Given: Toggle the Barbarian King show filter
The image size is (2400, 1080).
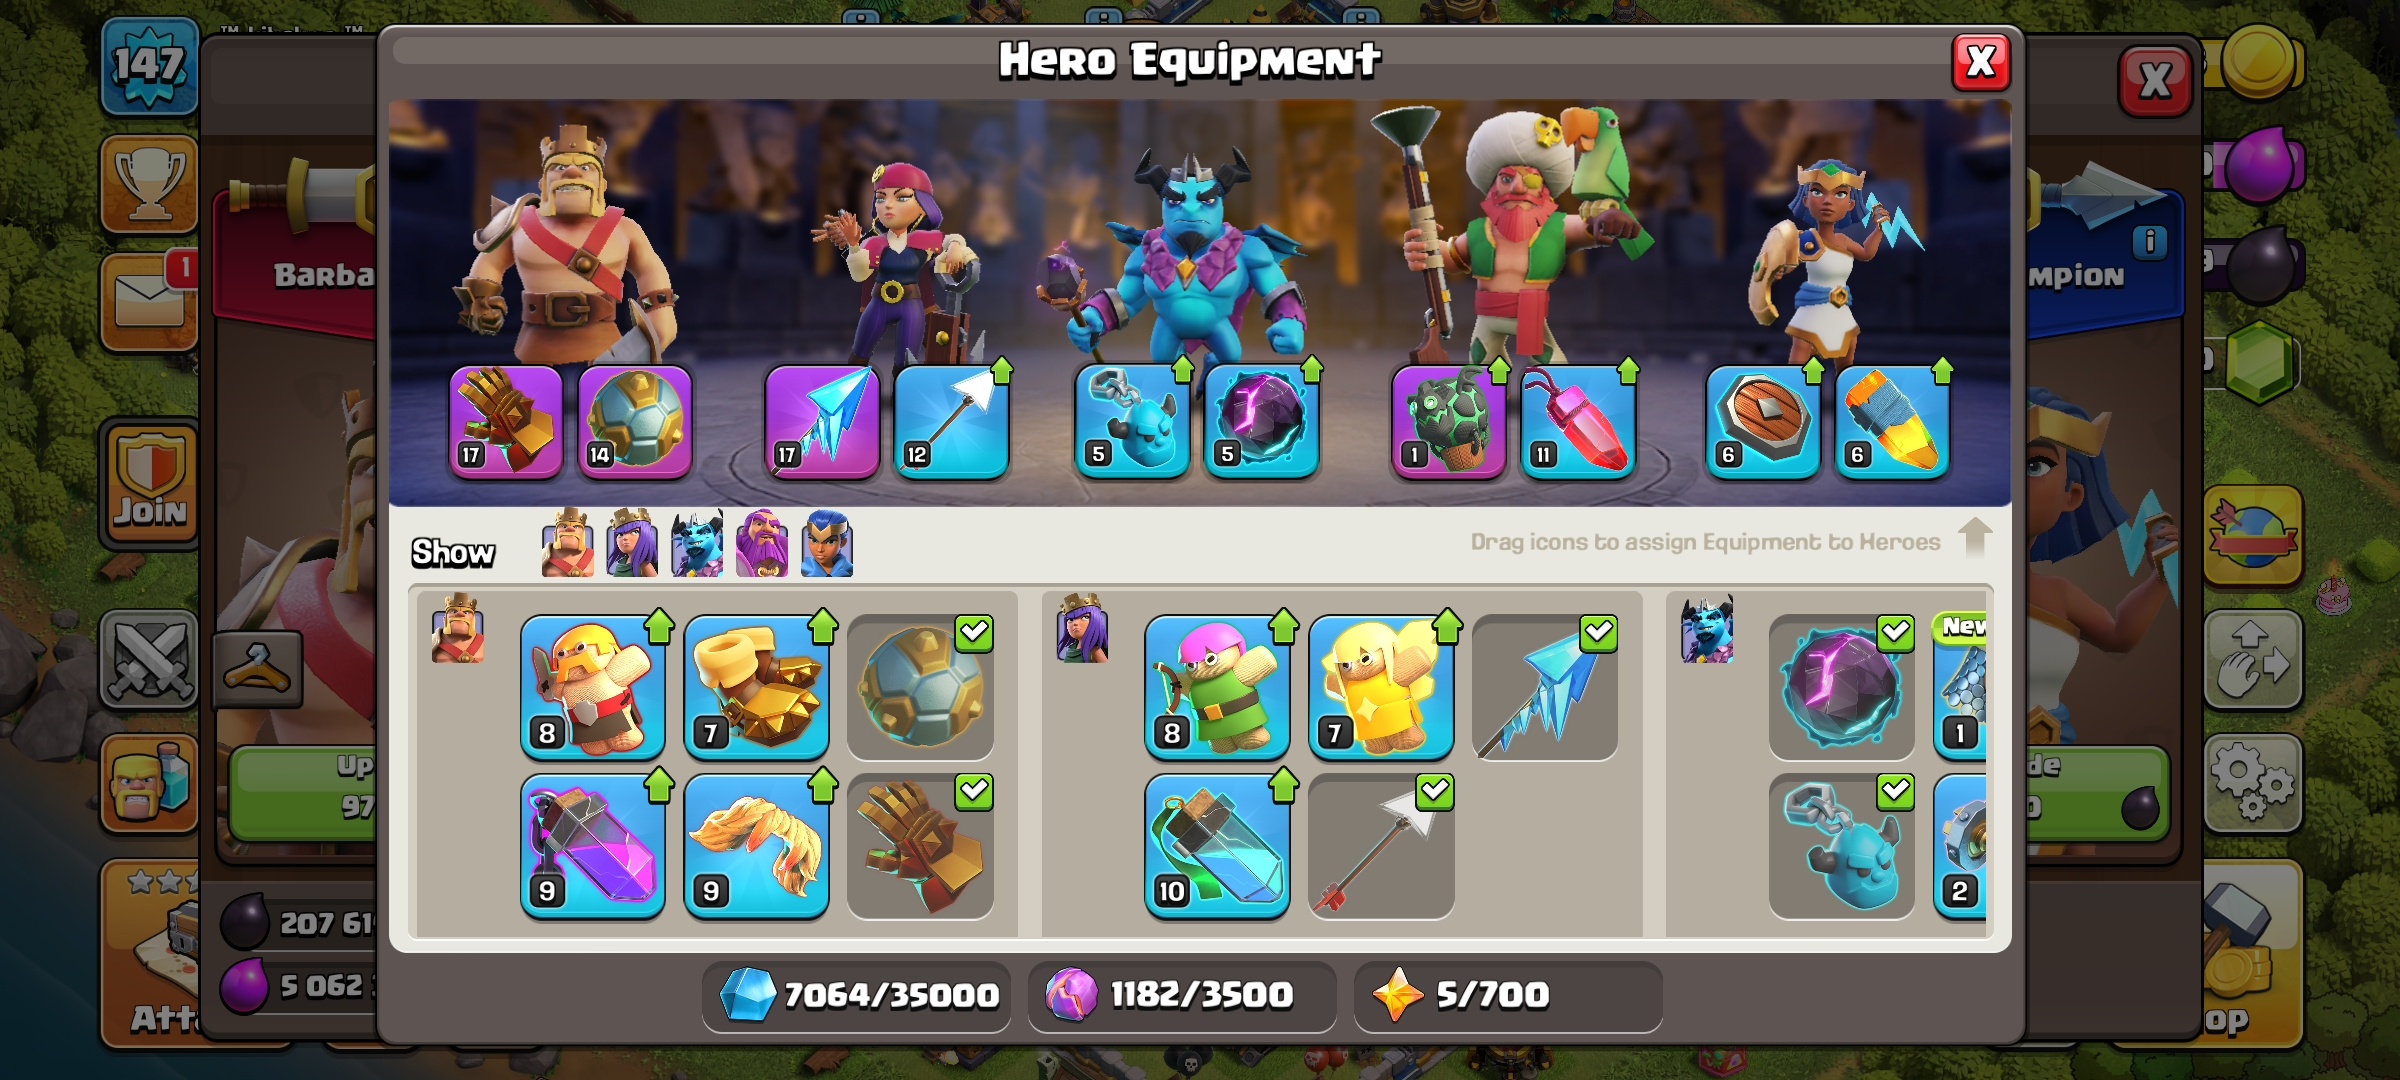Looking at the screenshot, I should pyautogui.click(x=568, y=543).
